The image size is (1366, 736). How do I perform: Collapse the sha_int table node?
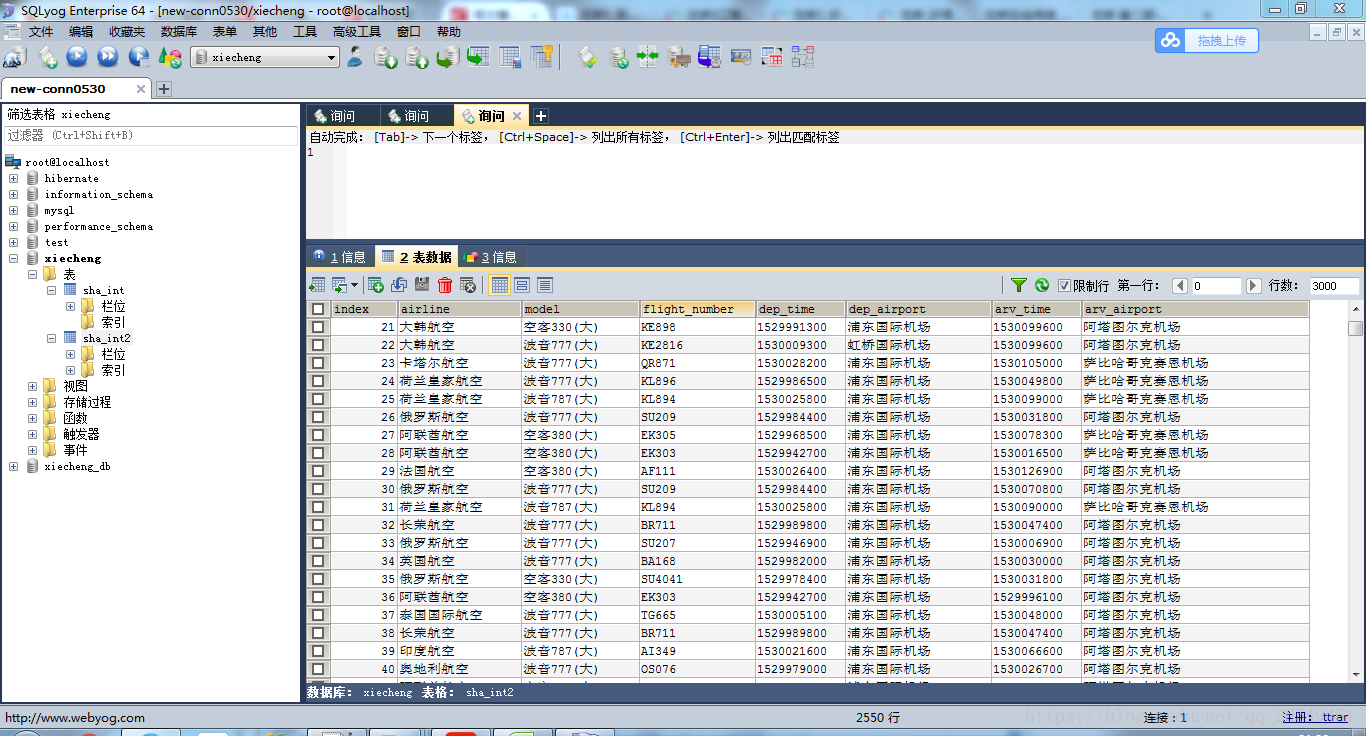point(51,290)
